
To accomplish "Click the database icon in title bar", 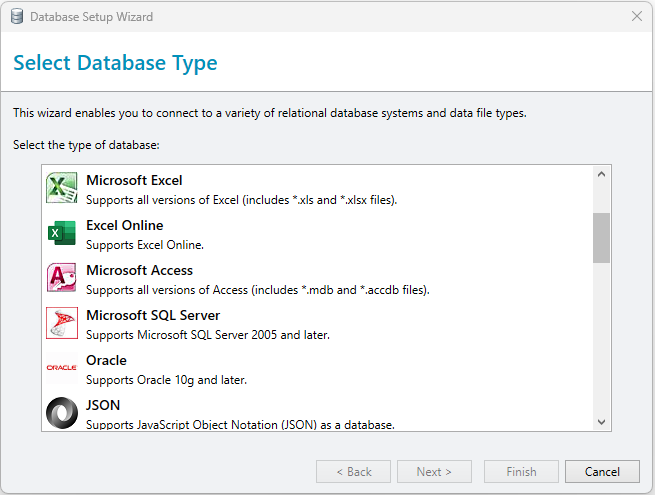I will coord(17,17).
